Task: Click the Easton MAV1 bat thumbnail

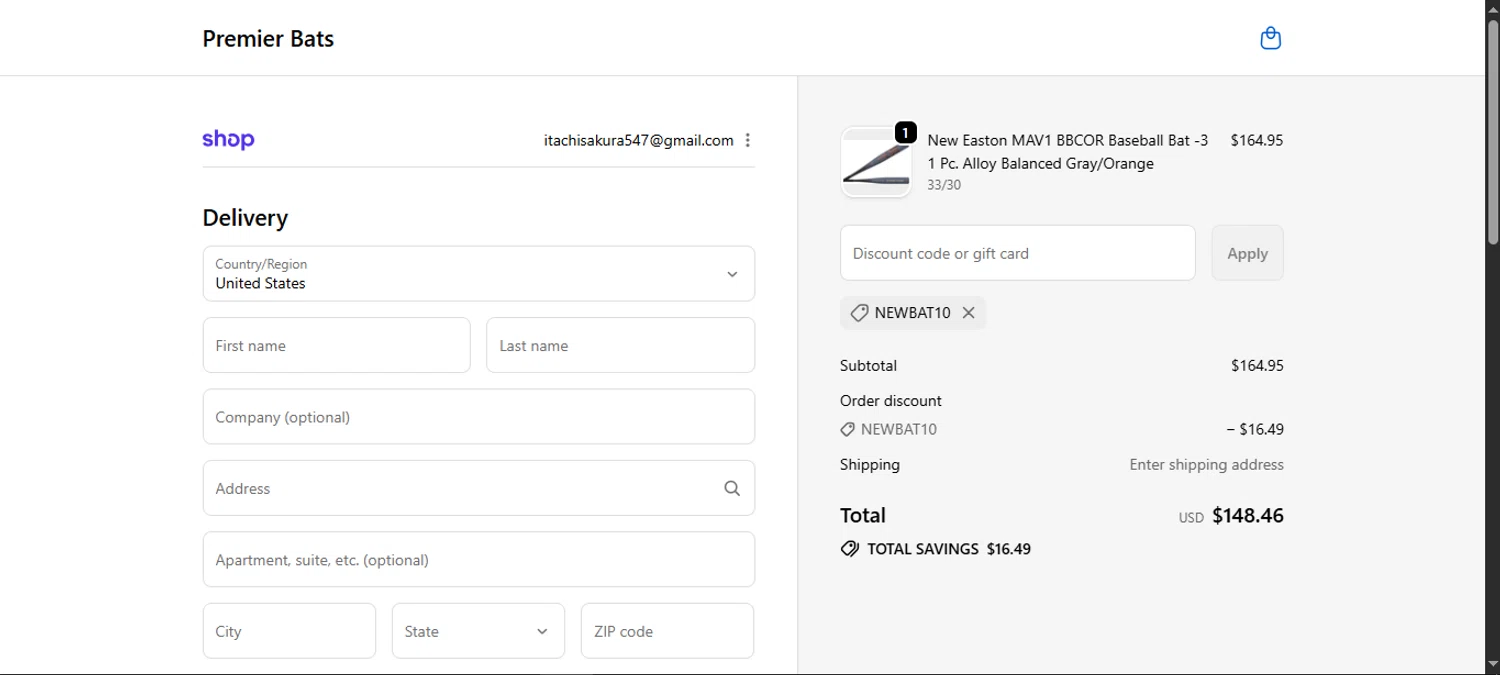Action: (876, 162)
